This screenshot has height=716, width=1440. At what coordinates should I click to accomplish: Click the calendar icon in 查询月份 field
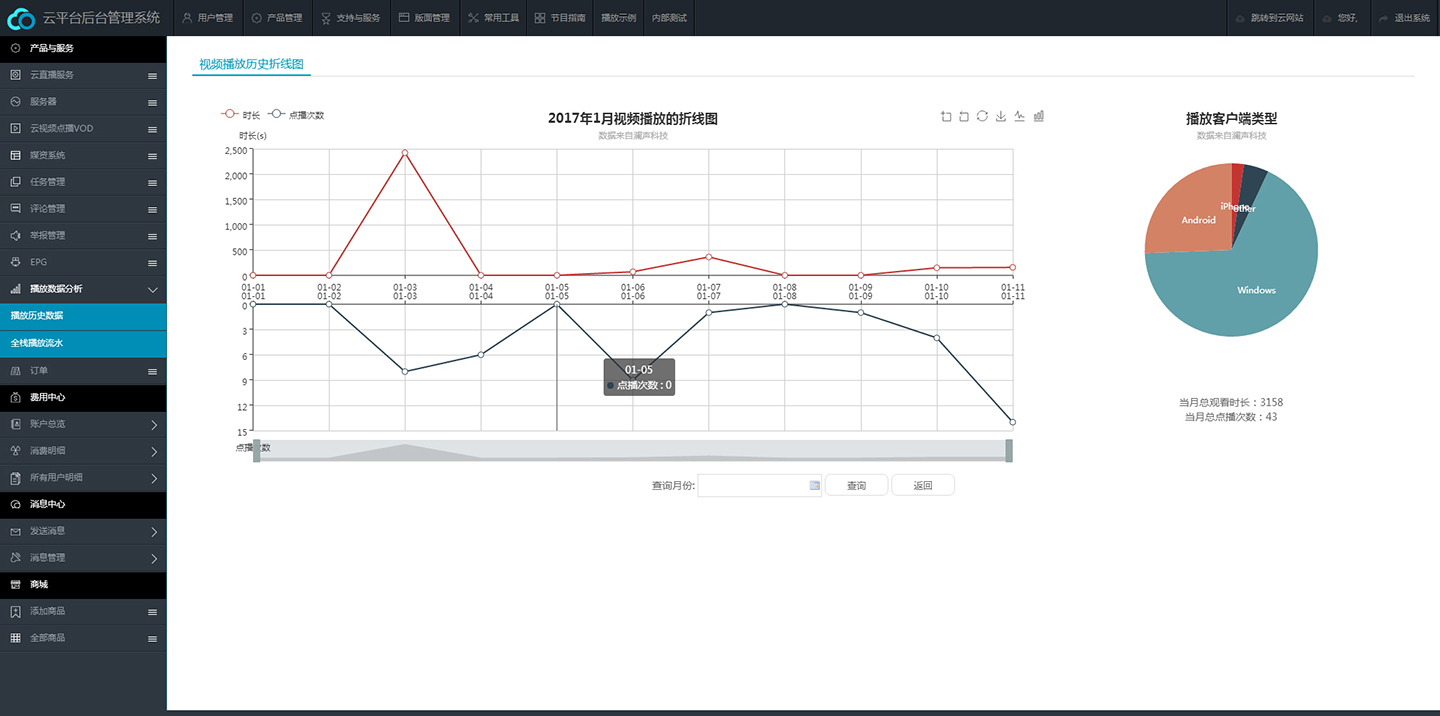pos(814,486)
